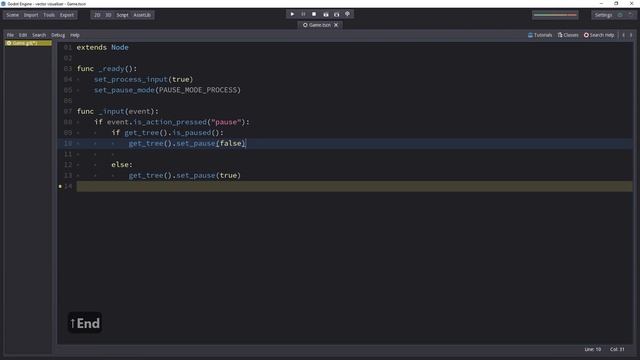640x360 pixels.
Task: Open the script editor Edit menu
Action: [23, 35]
